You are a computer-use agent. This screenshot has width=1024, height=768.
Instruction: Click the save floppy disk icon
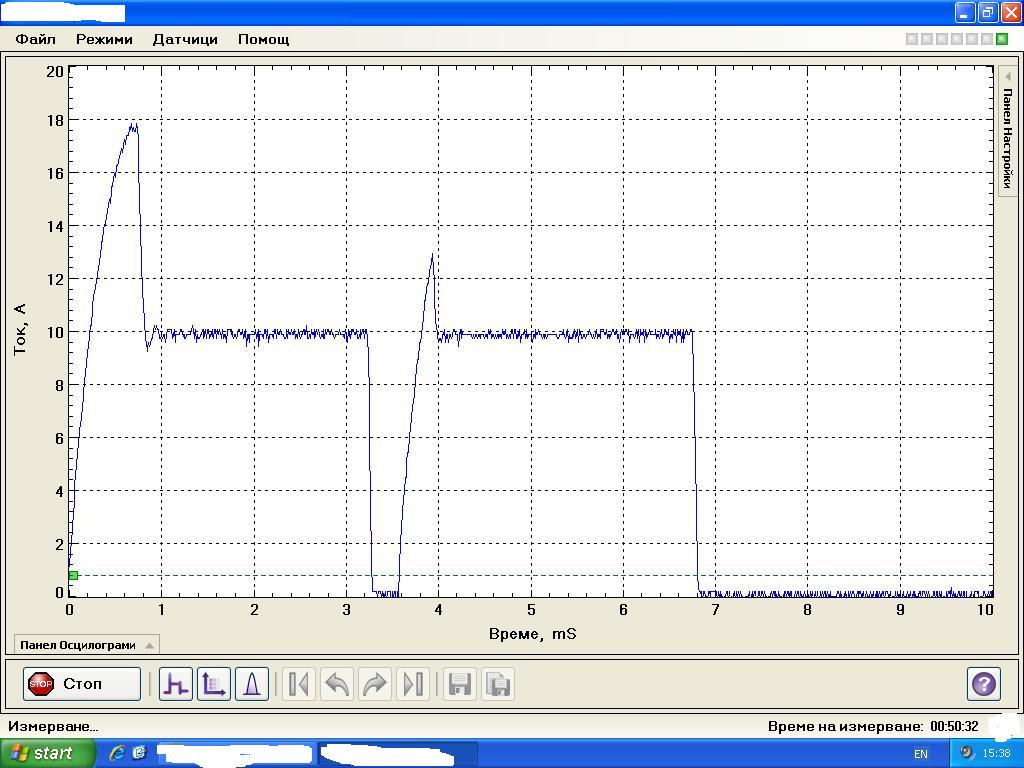coord(460,684)
